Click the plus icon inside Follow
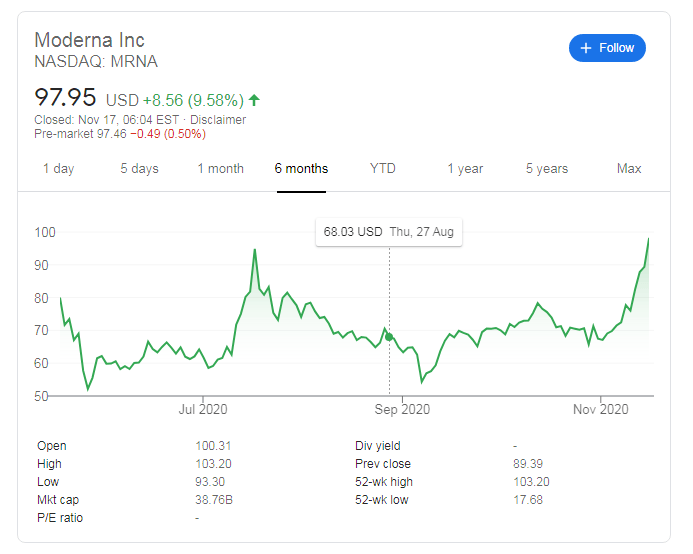Viewport: 693px width, 554px height. [x=586, y=48]
